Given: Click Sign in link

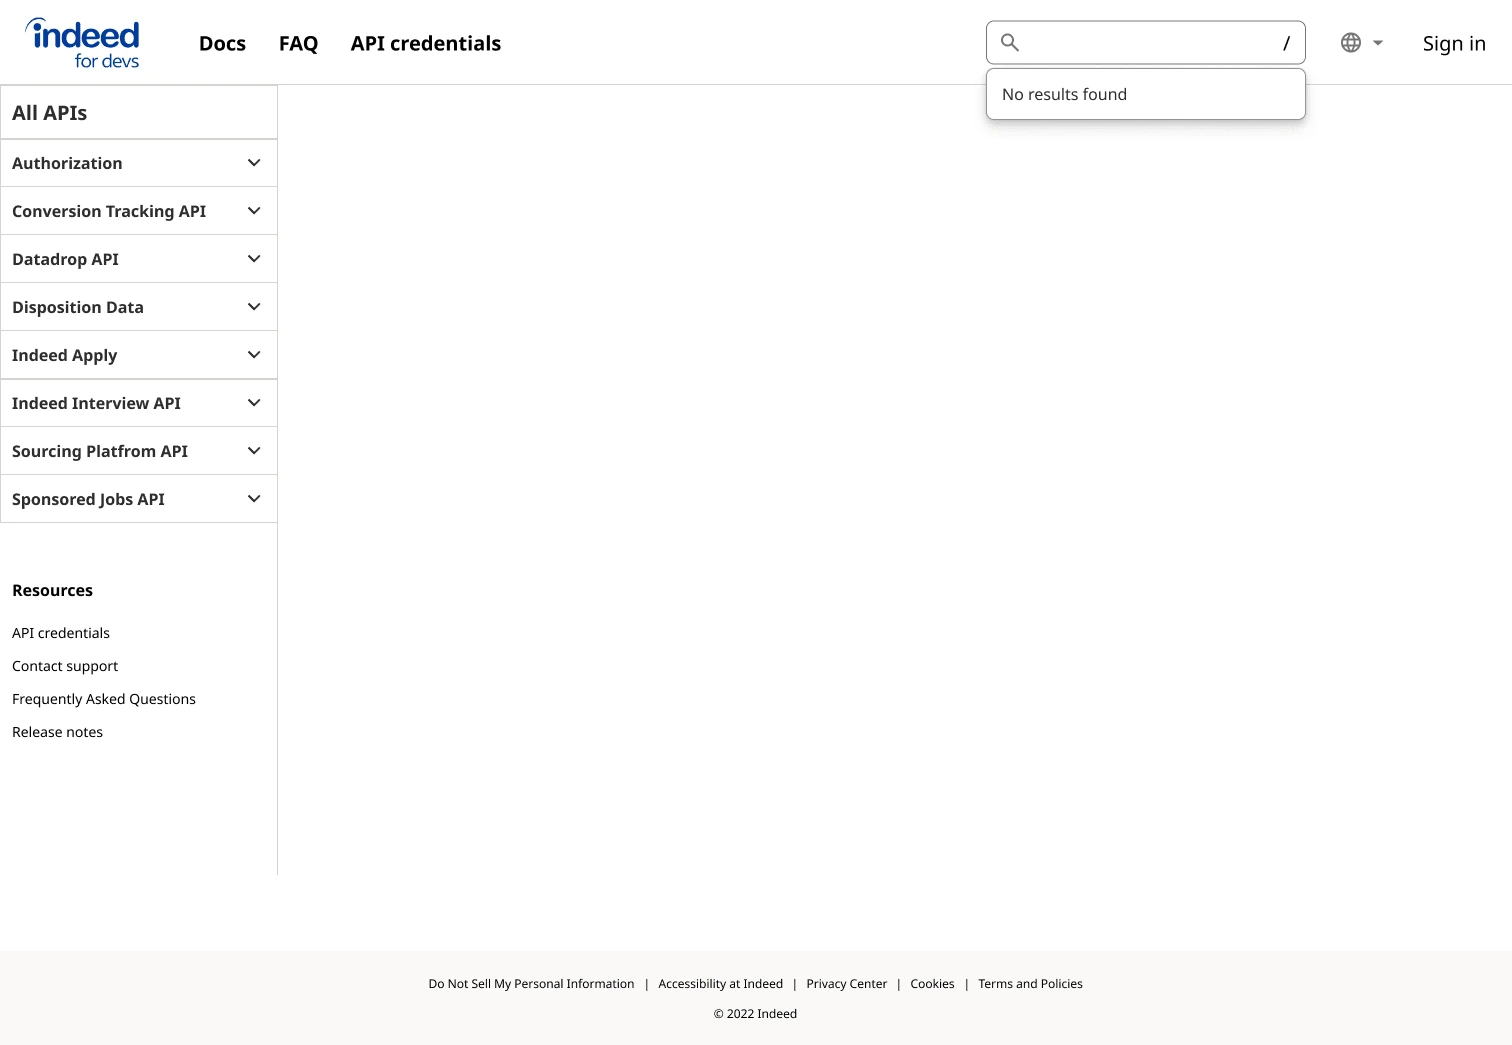Looking at the screenshot, I should [x=1454, y=43].
